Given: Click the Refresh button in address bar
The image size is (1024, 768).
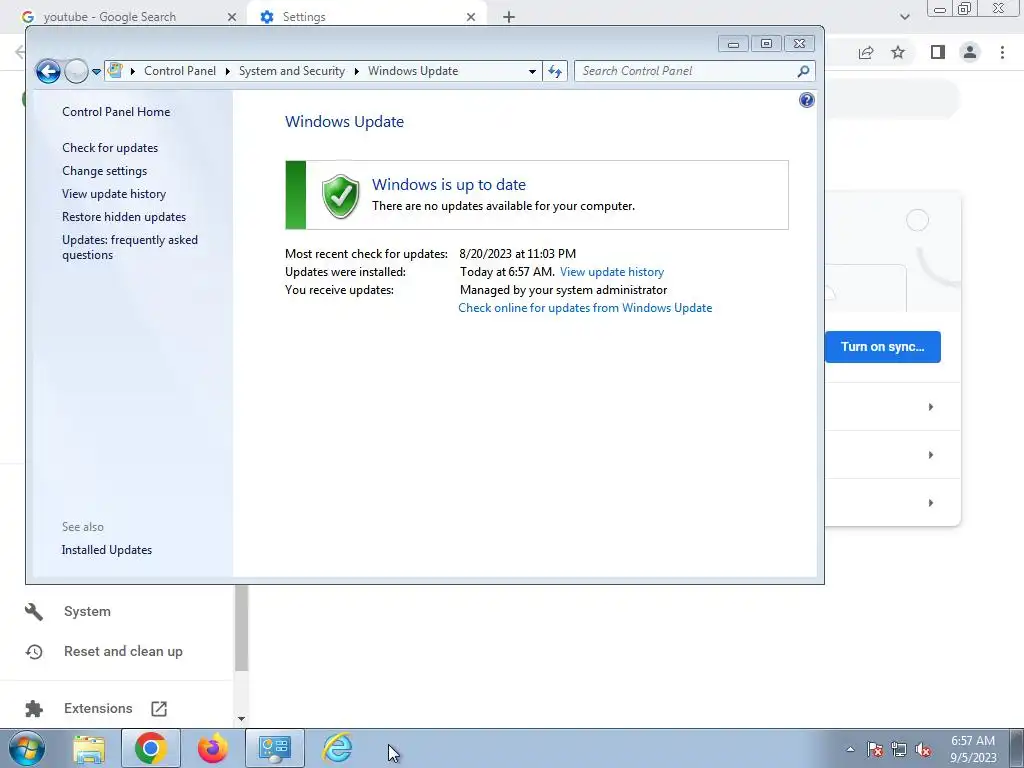Looking at the screenshot, I should pos(555,71).
